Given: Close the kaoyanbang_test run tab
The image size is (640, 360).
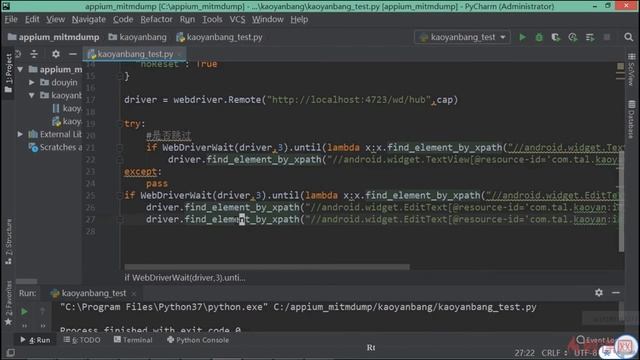Looking at the screenshot, I should coord(134,293).
